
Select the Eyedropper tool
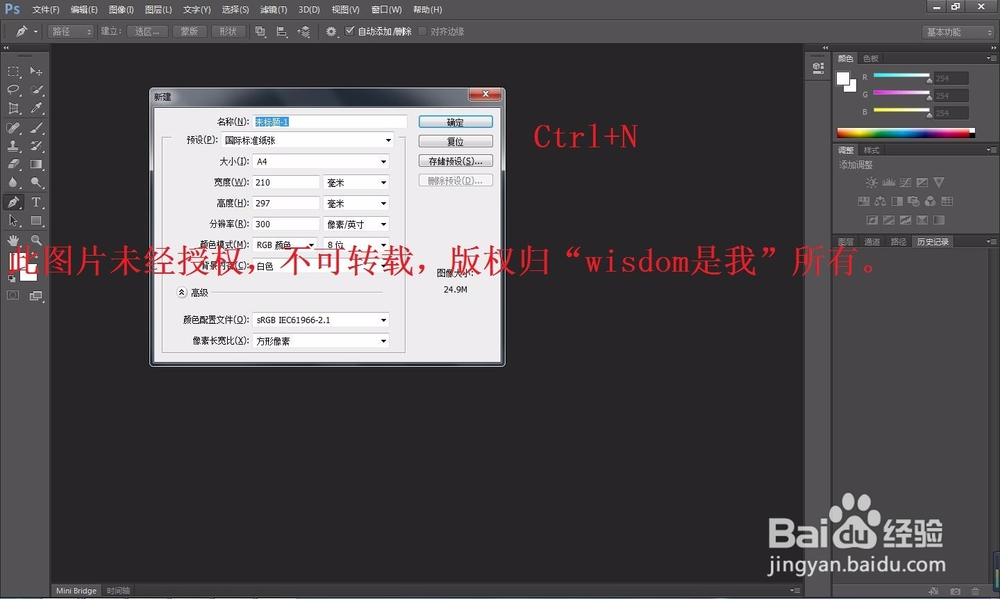point(36,108)
